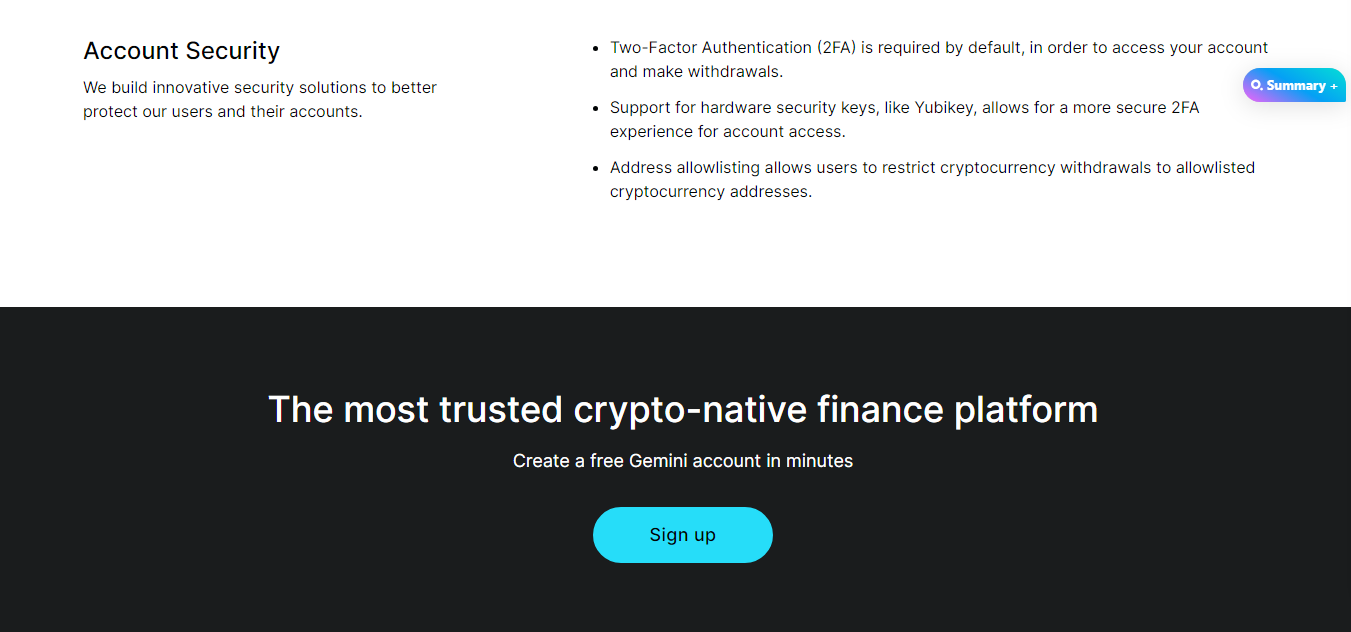Click 'cryptocurrency addresses.' line in last bullet
This screenshot has height=632, width=1351.
(711, 192)
